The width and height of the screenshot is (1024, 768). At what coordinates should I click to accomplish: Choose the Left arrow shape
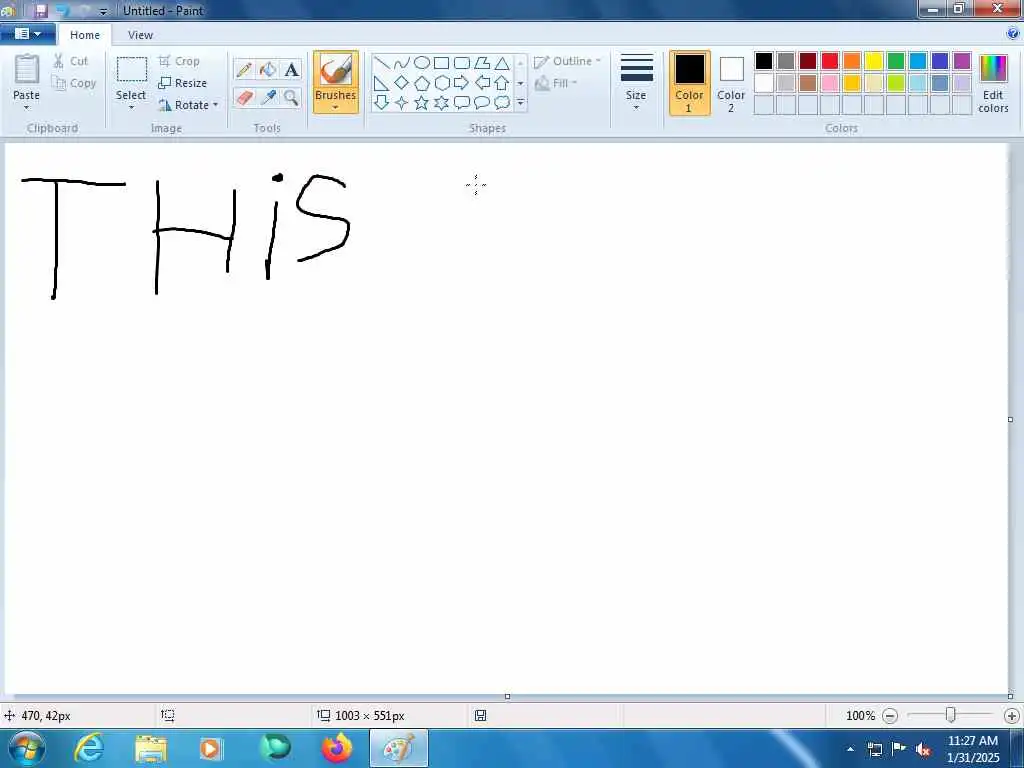pyautogui.click(x=482, y=83)
